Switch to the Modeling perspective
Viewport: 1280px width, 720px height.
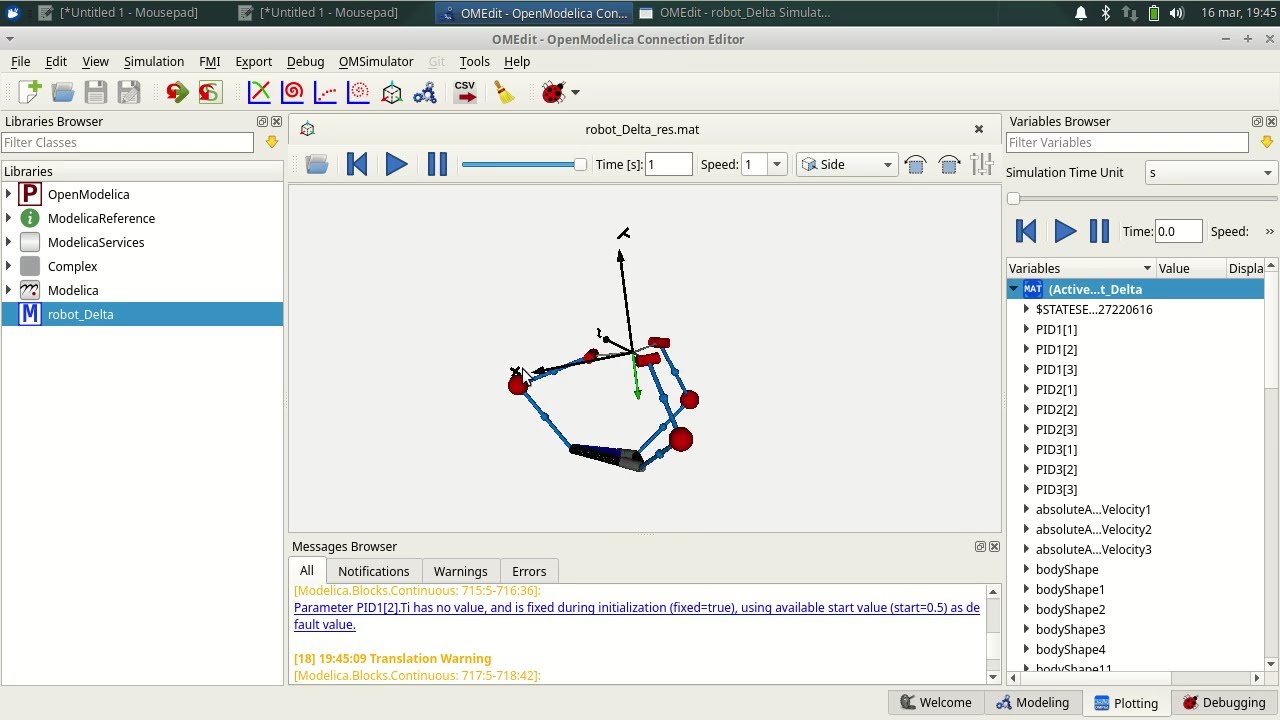[x=1032, y=702]
